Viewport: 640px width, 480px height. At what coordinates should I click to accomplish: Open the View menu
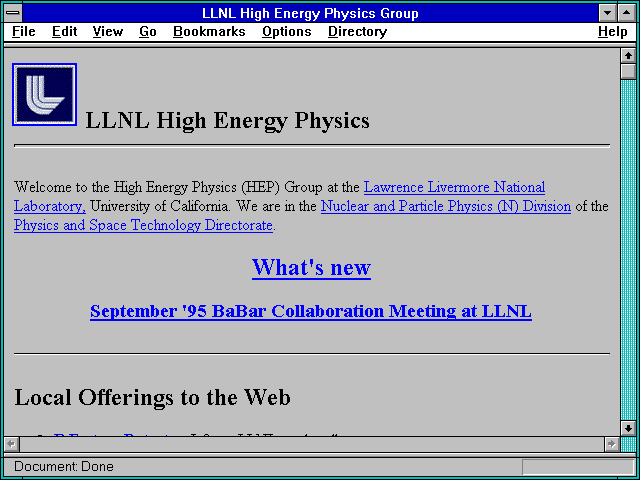(x=108, y=32)
